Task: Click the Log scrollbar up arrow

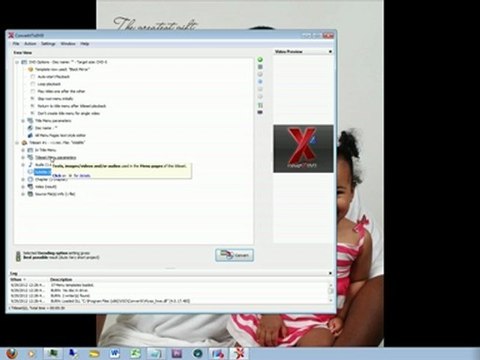Action: tap(331, 285)
